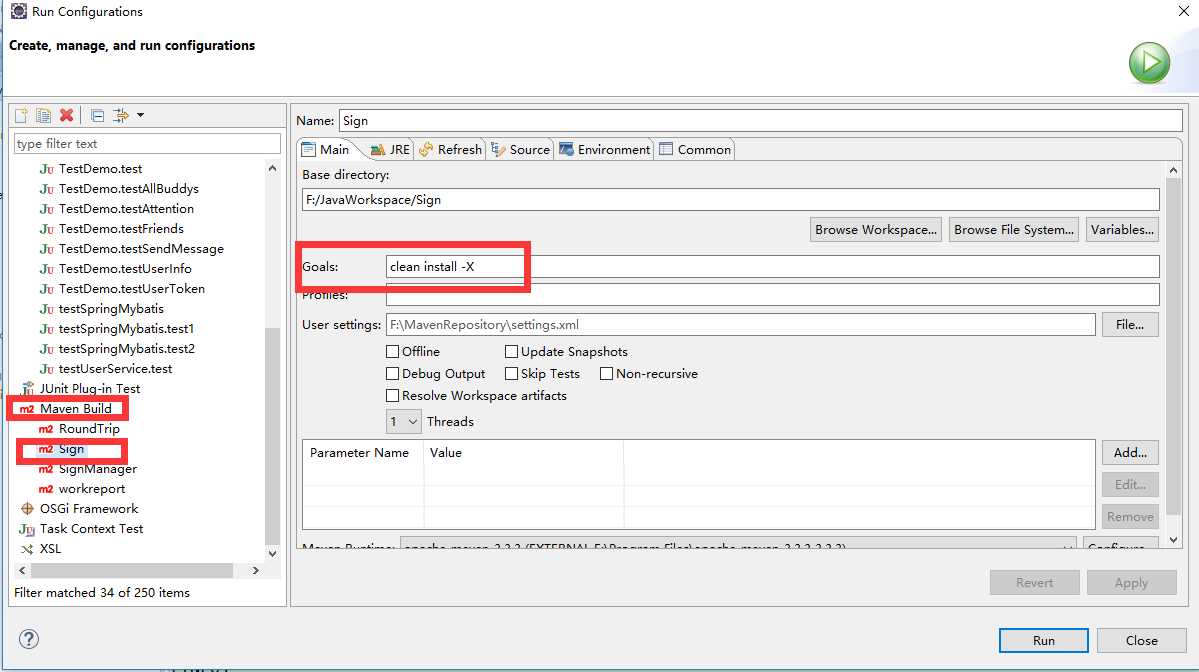The width and height of the screenshot is (1199, 672).
Task: Click the XSL configuration icon
Action: pos(28,549)
